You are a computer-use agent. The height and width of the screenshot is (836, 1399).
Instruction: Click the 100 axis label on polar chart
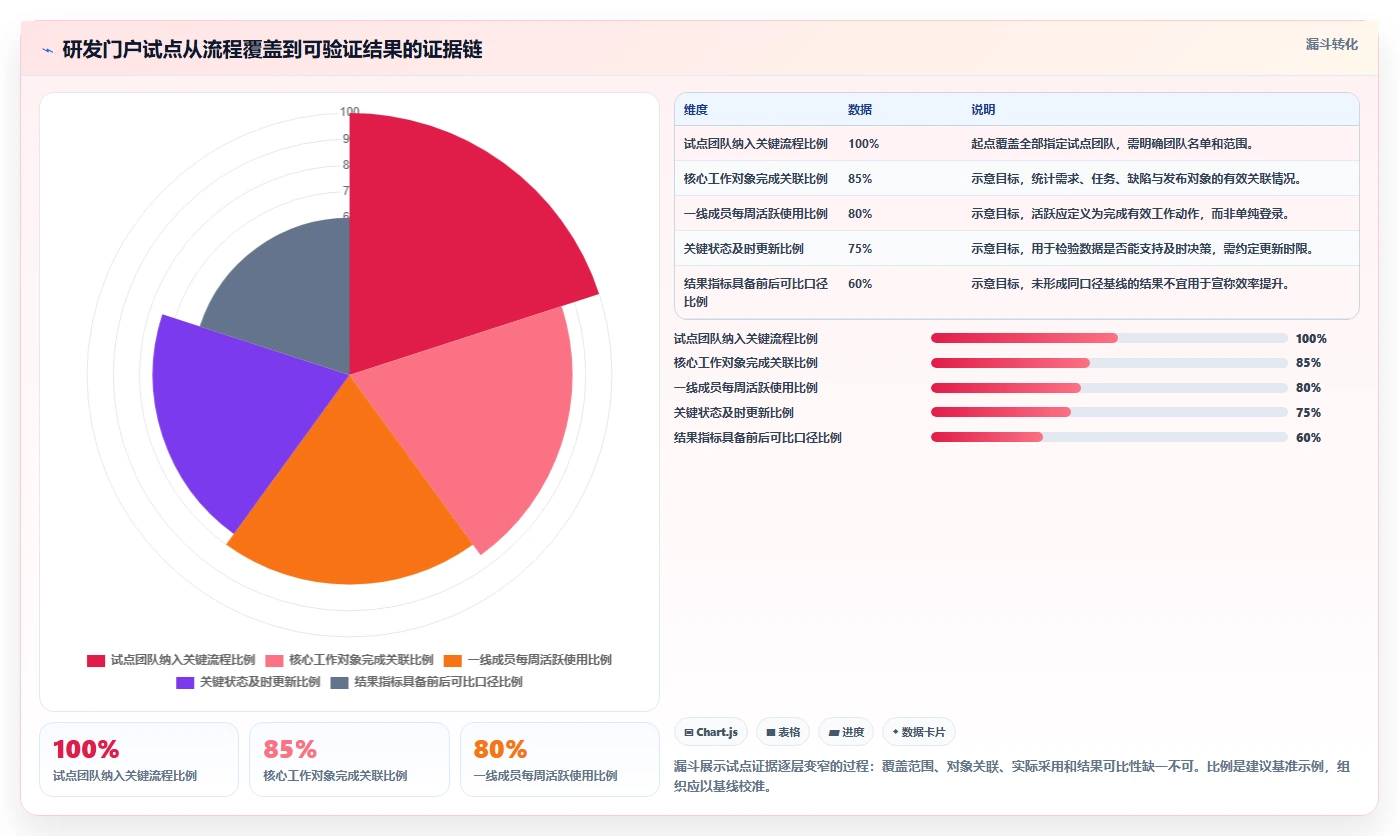349,112
